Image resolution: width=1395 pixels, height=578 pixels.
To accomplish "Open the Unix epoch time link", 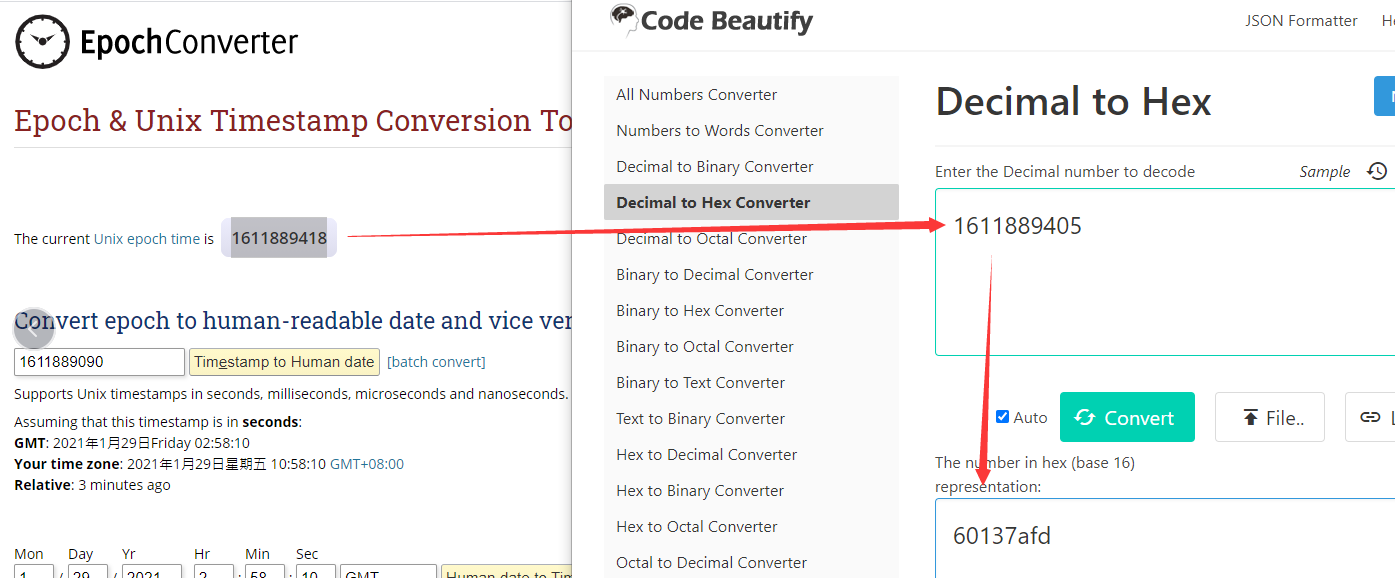I will (147, 239).
